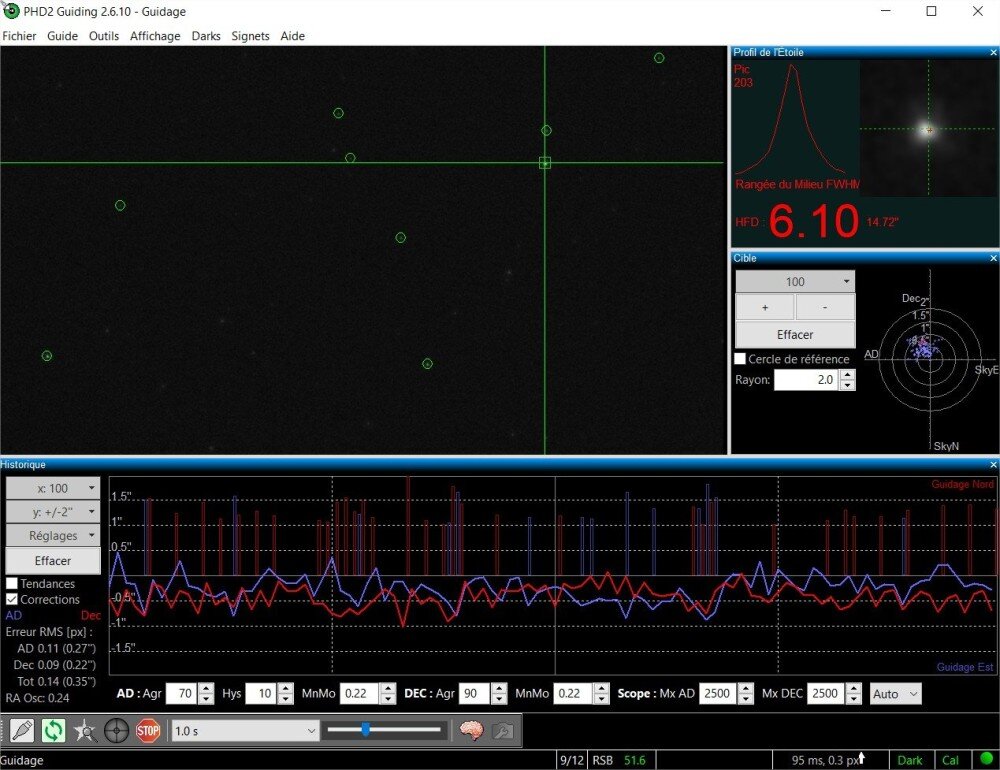1000x770 pixels.
Task: Toggle the Tendances checkbox
Action: coord(14,583)
